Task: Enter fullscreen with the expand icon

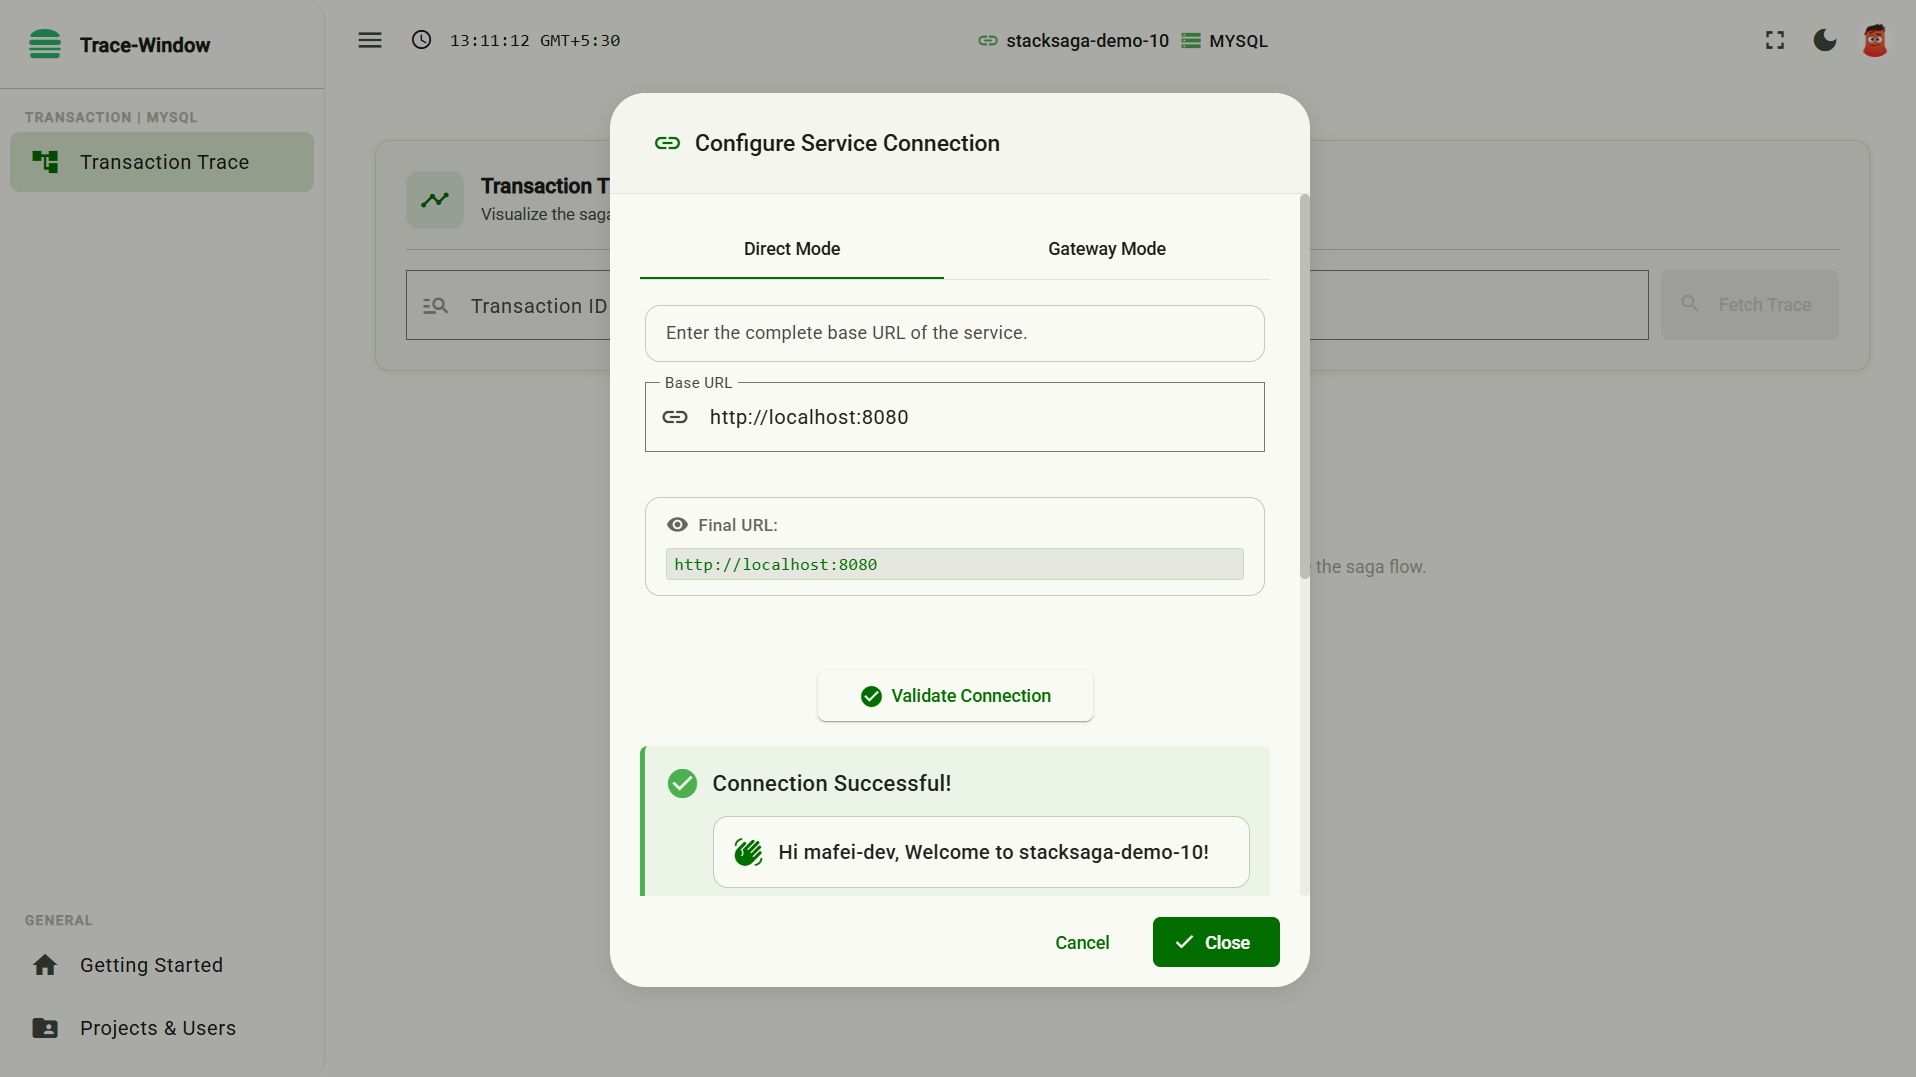Action: pos(1775,40)
